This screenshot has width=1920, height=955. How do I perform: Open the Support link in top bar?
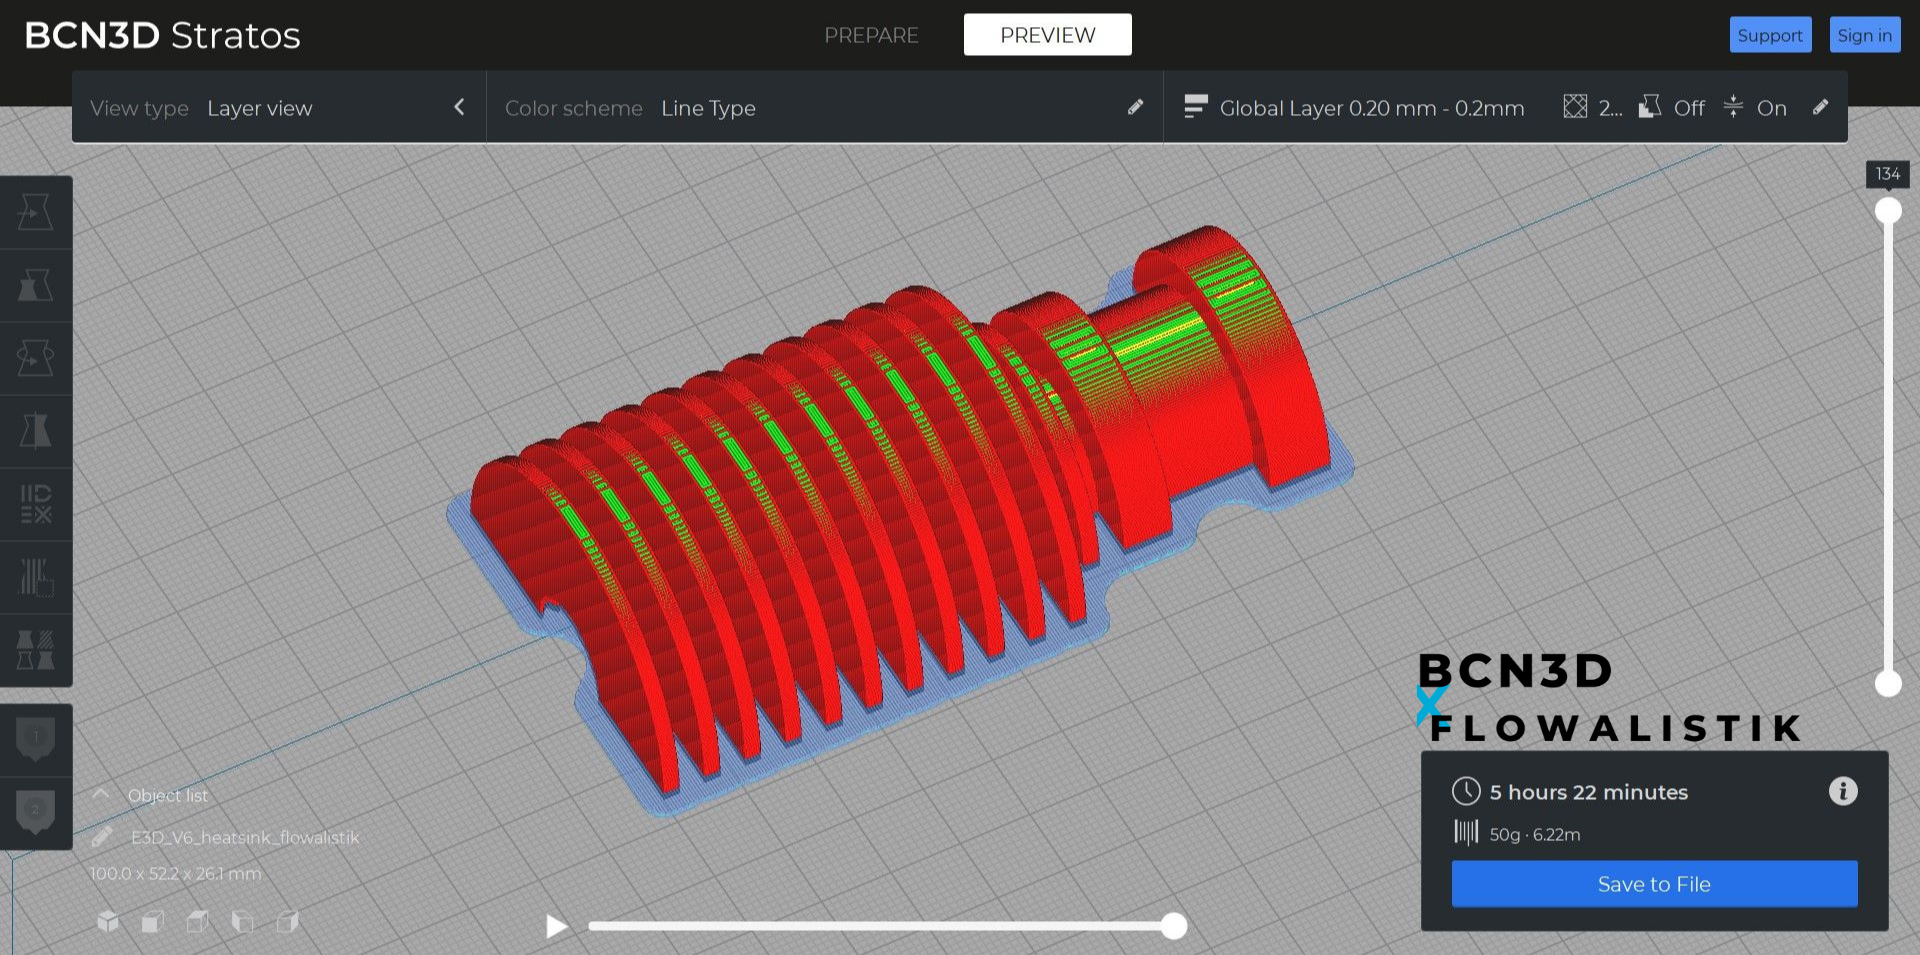pos(1770,34)
